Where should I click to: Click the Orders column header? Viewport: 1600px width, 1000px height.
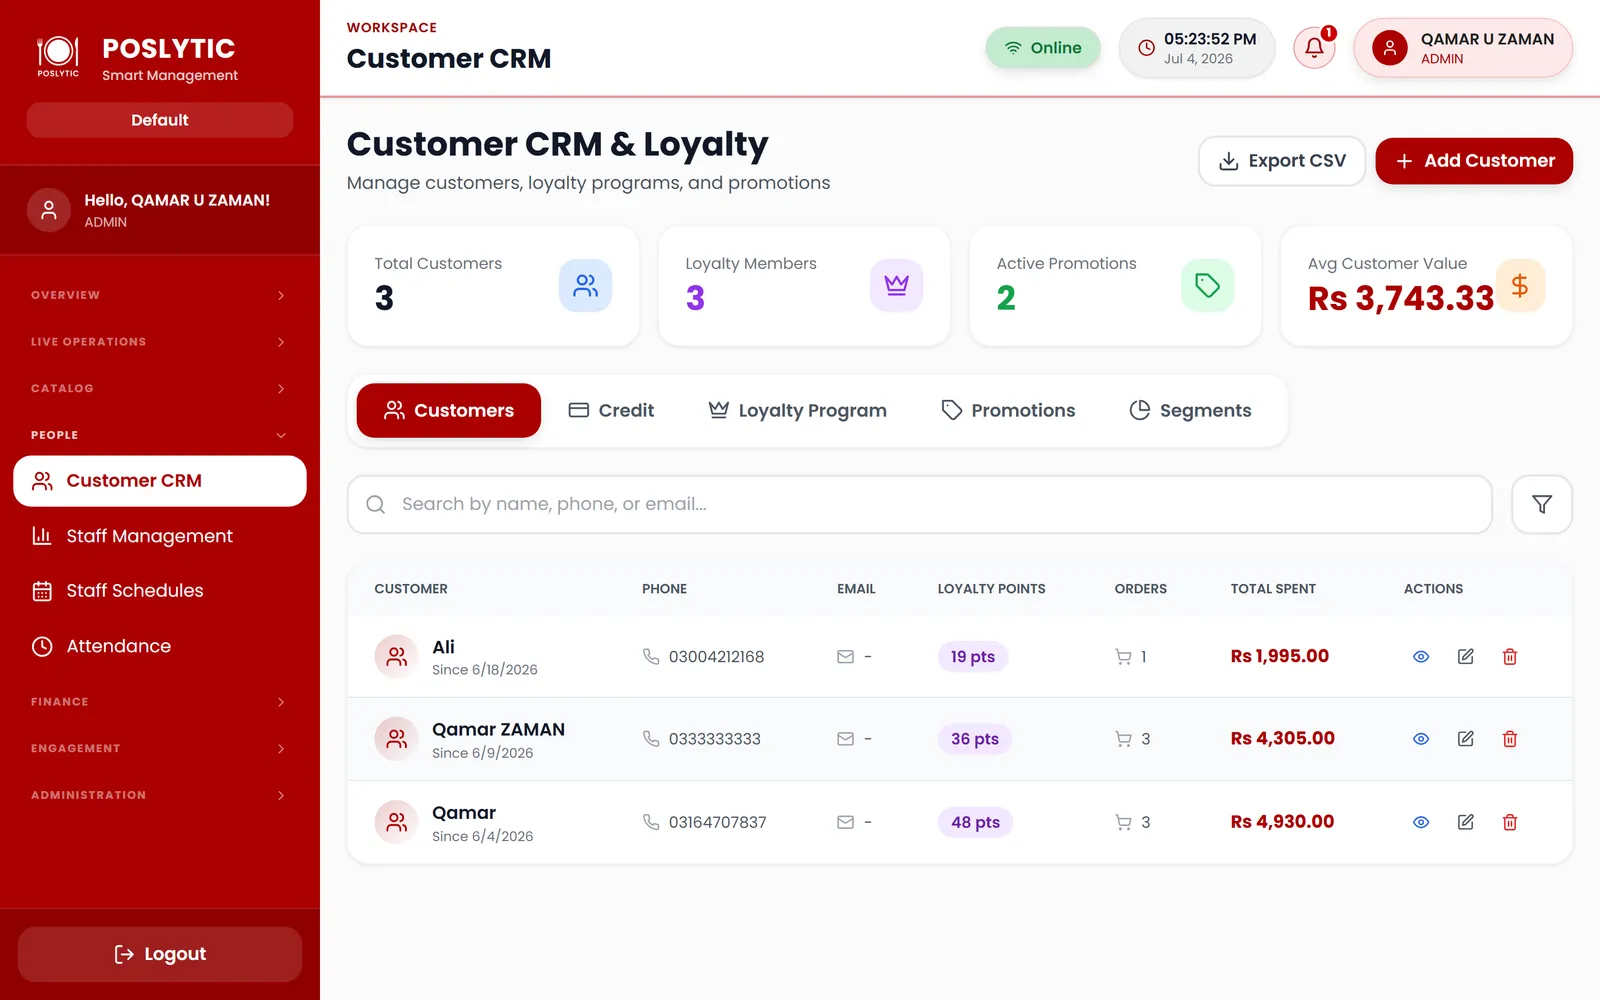click(1141, 589)
